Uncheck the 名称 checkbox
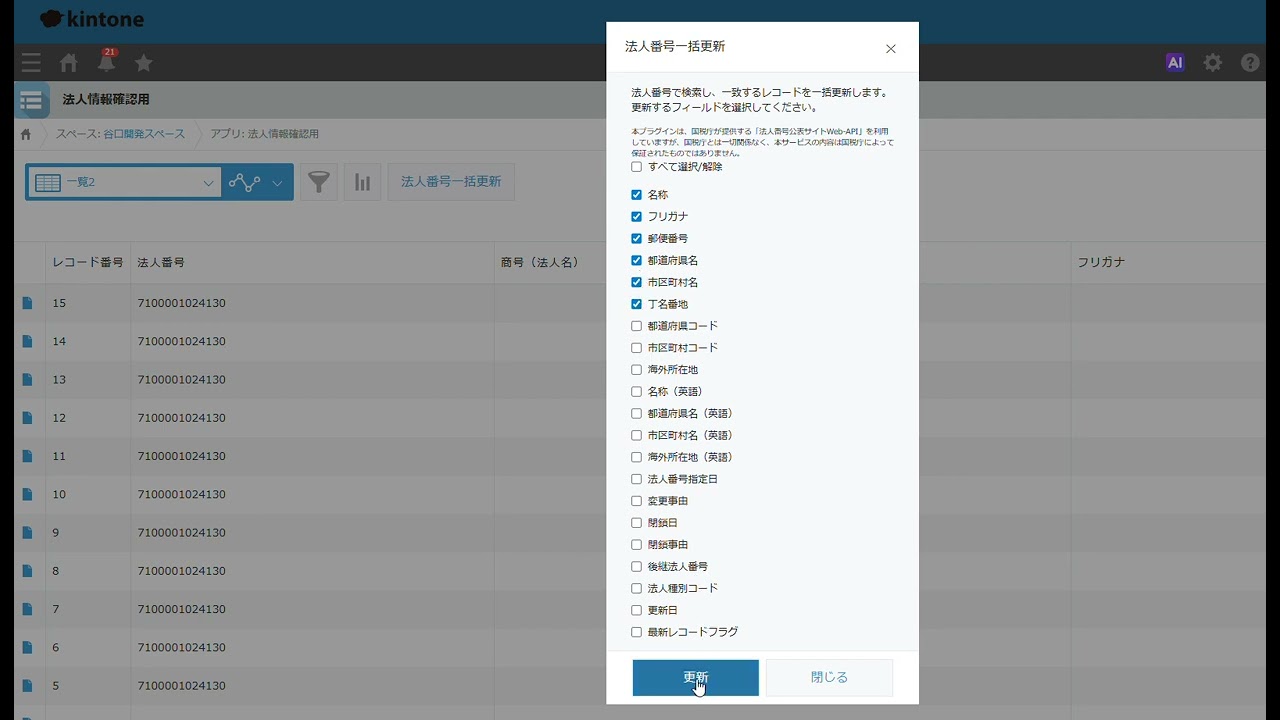Screen dimensions: 1280x720 tap(636, 195)
